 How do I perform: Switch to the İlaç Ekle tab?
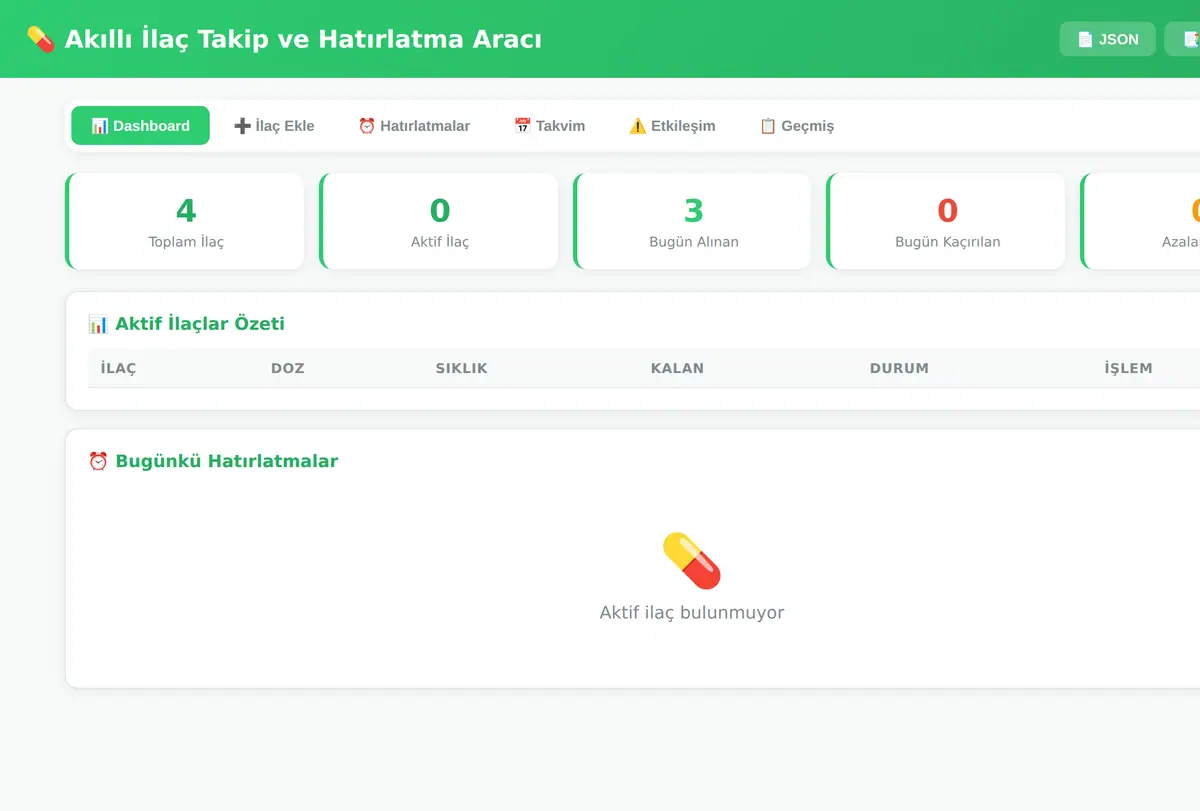[x=274, y=126]
